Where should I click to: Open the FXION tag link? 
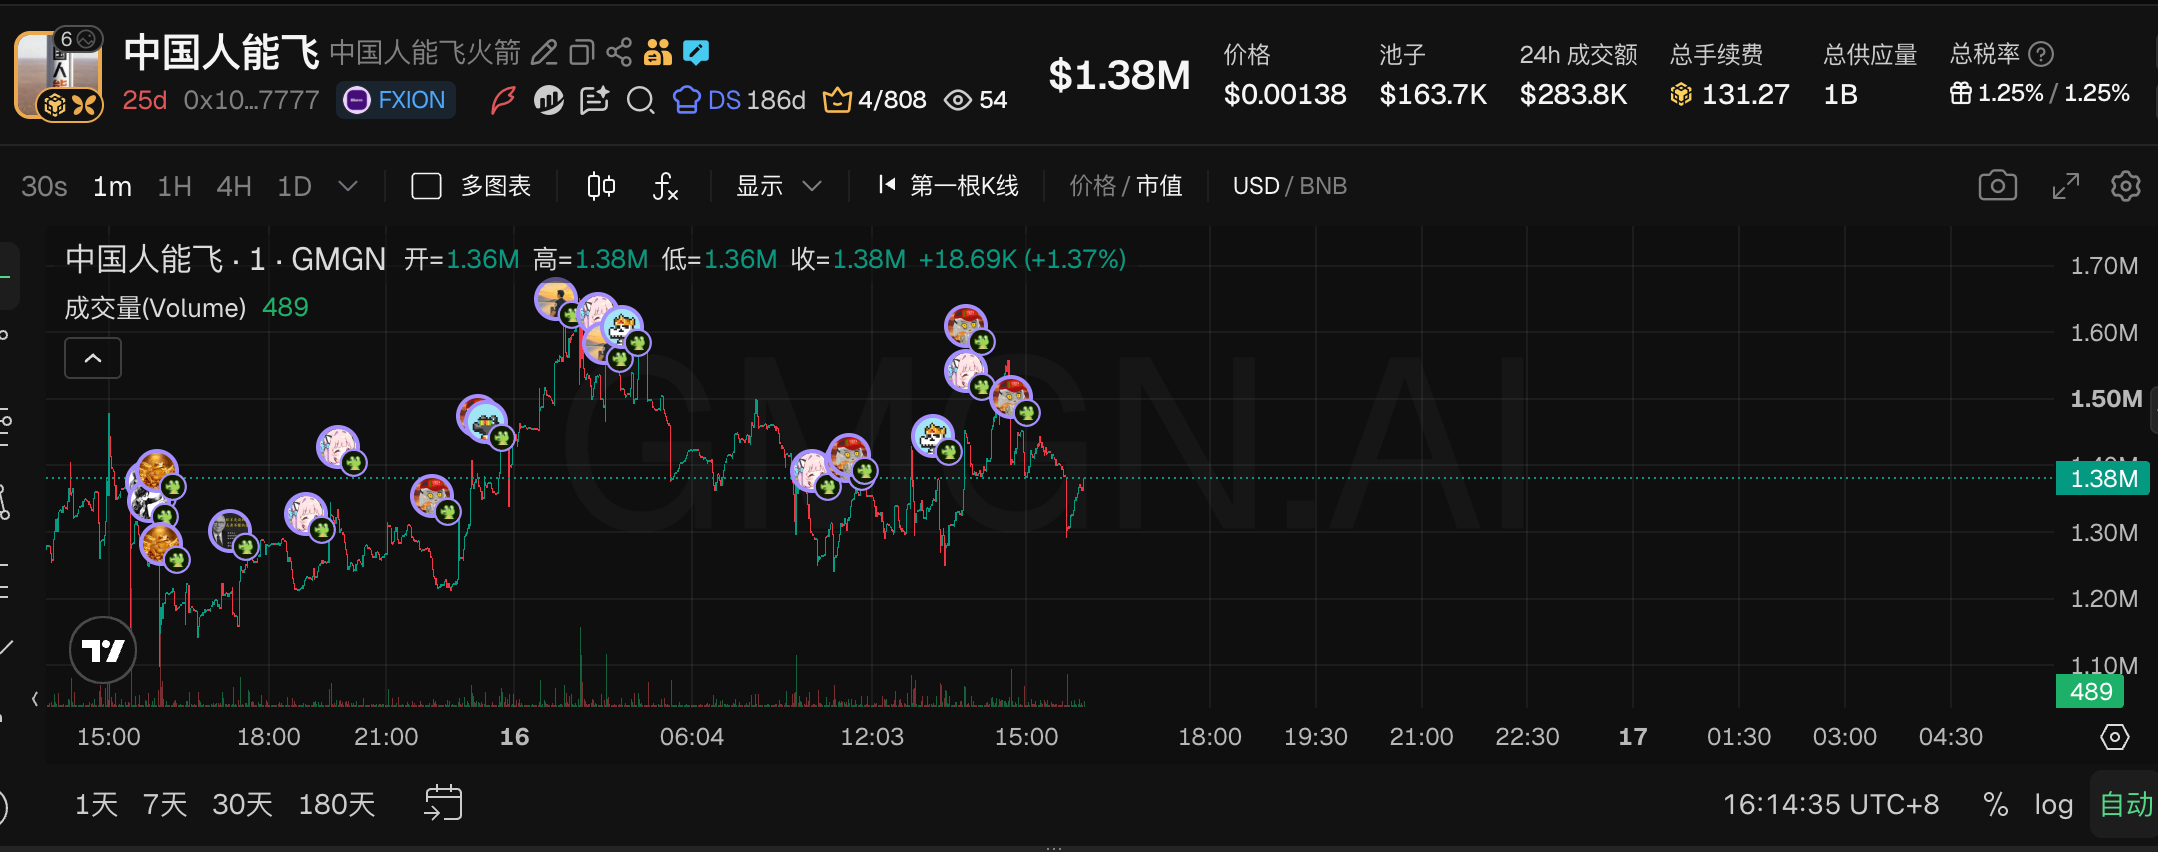pos(396,100)
